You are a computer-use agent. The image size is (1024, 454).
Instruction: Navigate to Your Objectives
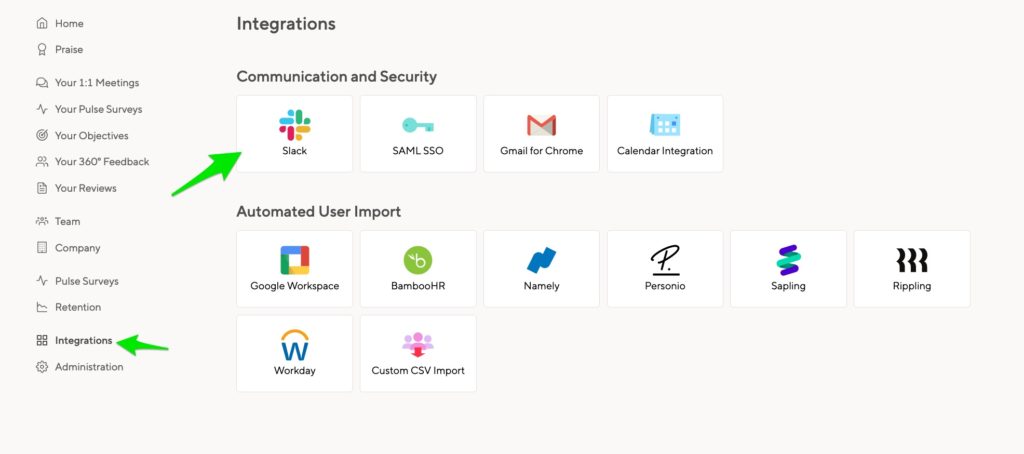[91, 136]
